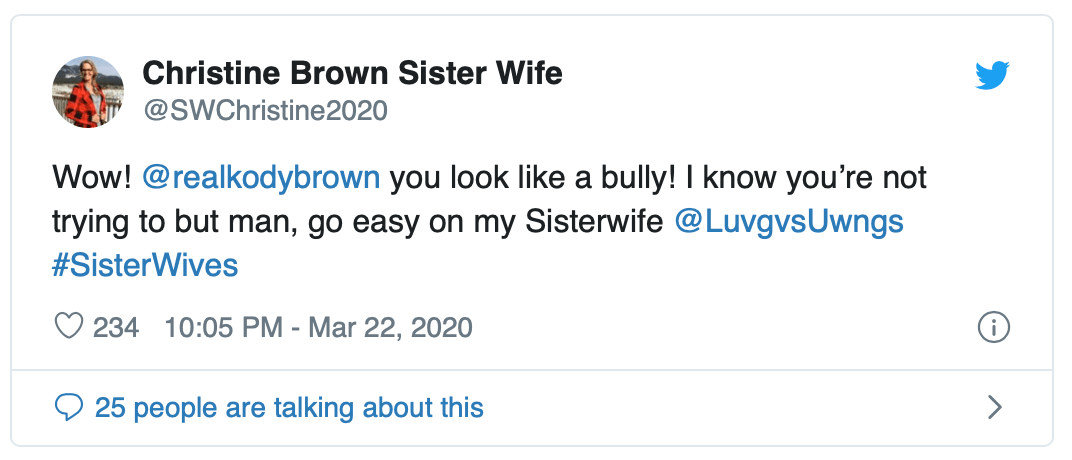Open "25 people are talking about this"
1072x460 pixels.
click(x=288, y=407)
